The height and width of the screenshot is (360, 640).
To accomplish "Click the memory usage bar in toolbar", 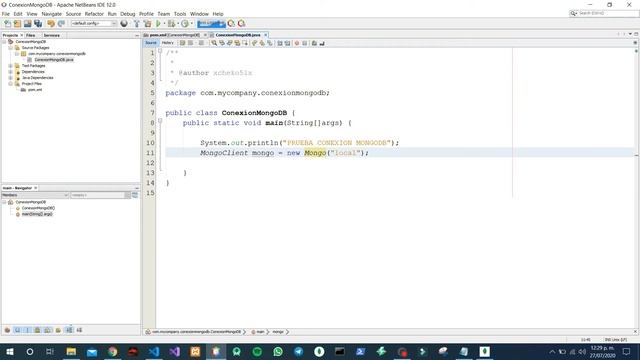I will (x=211, y=24).
